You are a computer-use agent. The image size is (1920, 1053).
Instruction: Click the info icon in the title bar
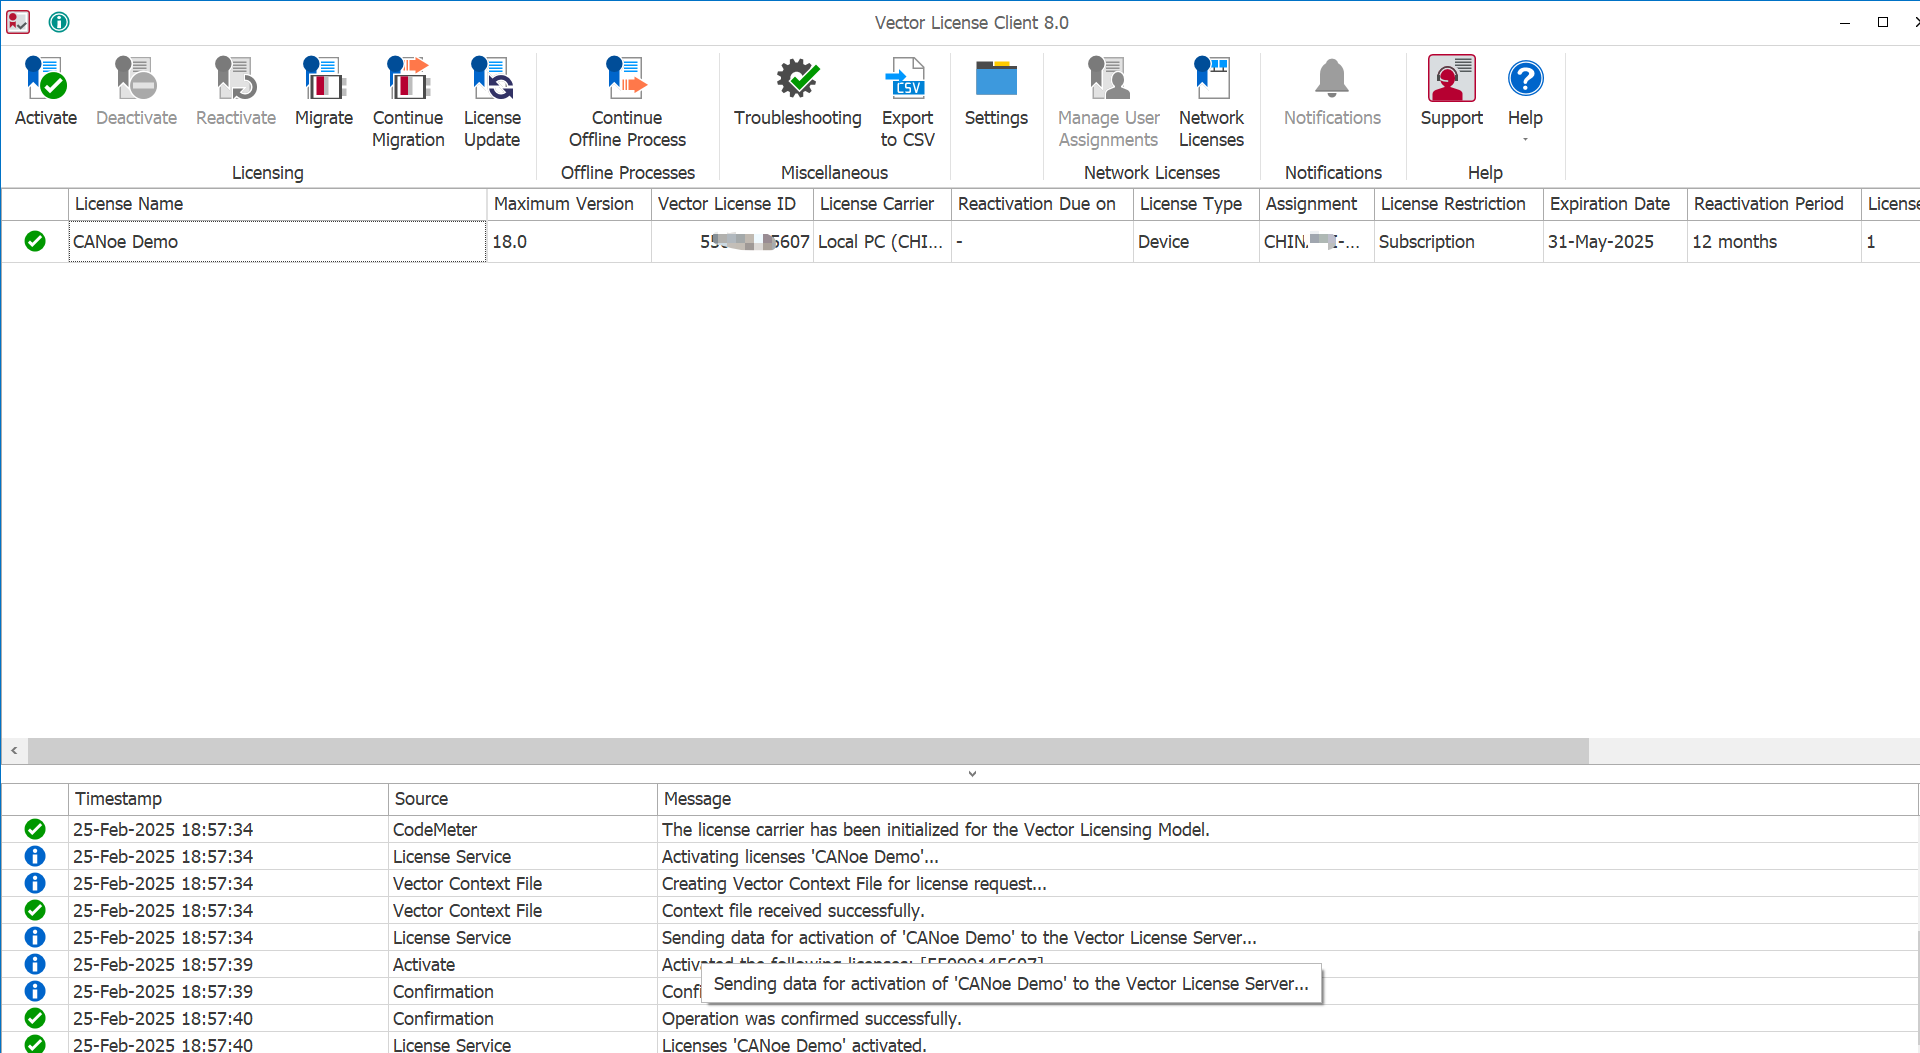pos(59,21)
